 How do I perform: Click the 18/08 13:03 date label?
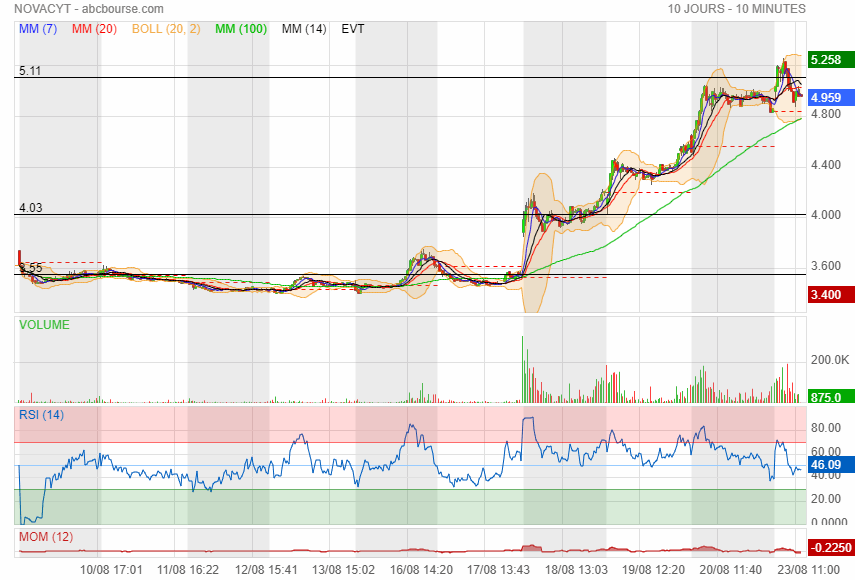(x=576, y=570)
